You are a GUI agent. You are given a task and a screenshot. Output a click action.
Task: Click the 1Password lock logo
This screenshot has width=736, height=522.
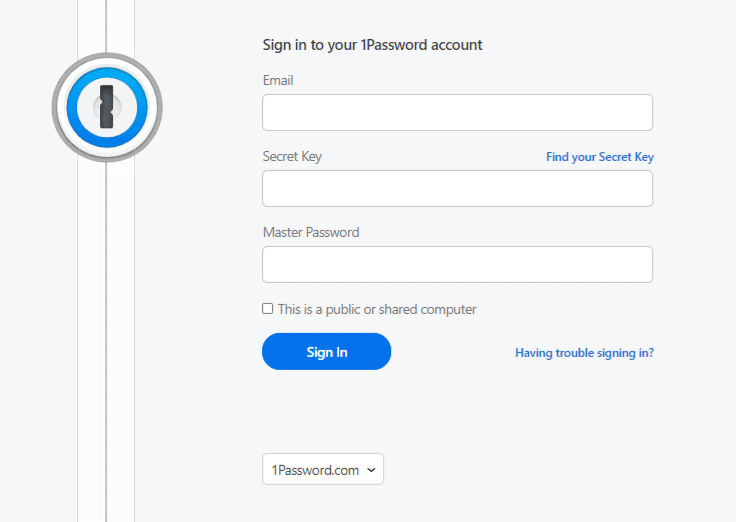(x=106, y=106)
